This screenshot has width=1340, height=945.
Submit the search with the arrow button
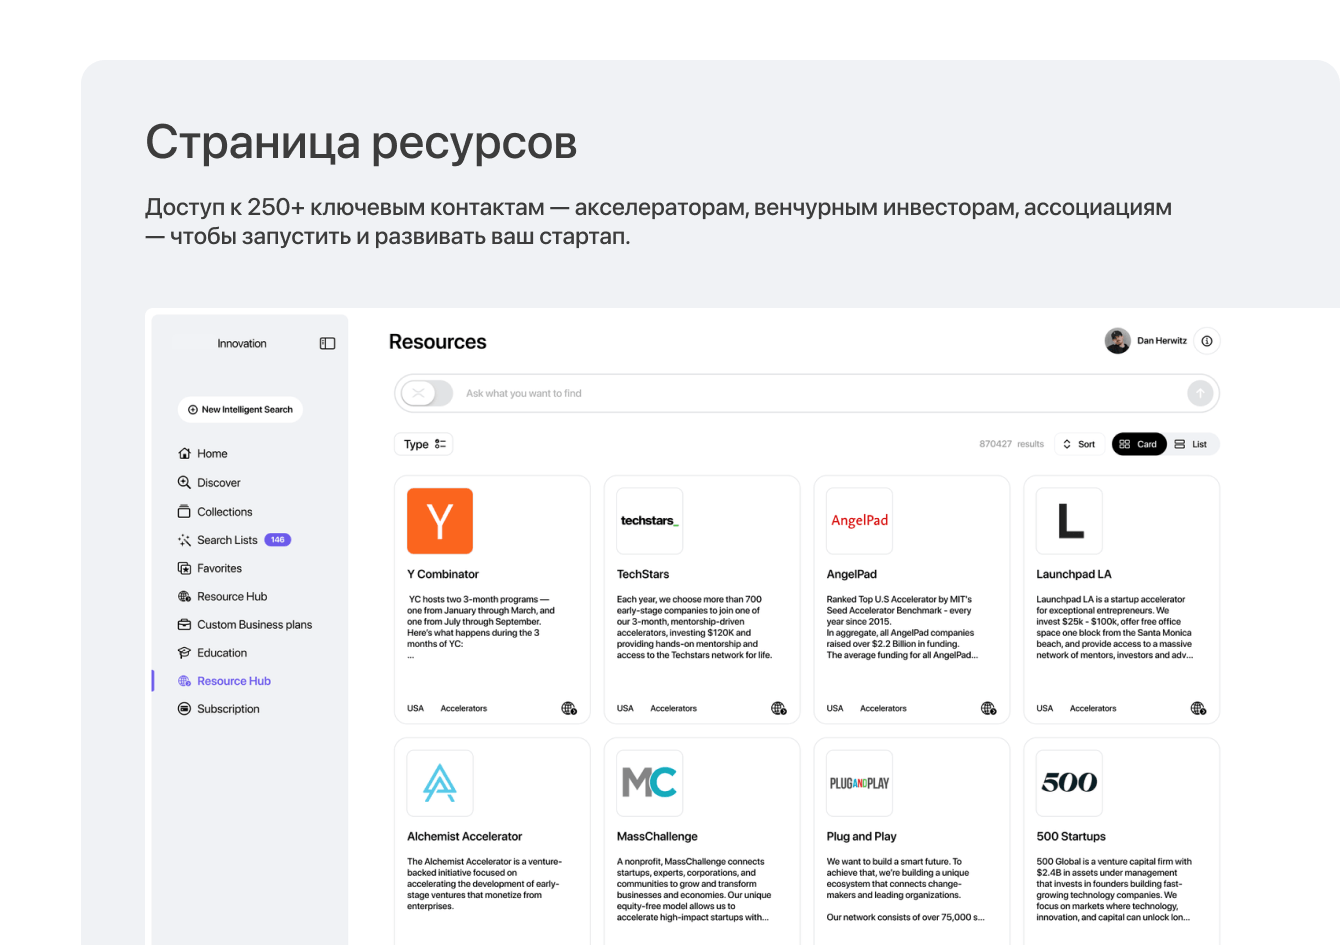tap(1200, 393)
